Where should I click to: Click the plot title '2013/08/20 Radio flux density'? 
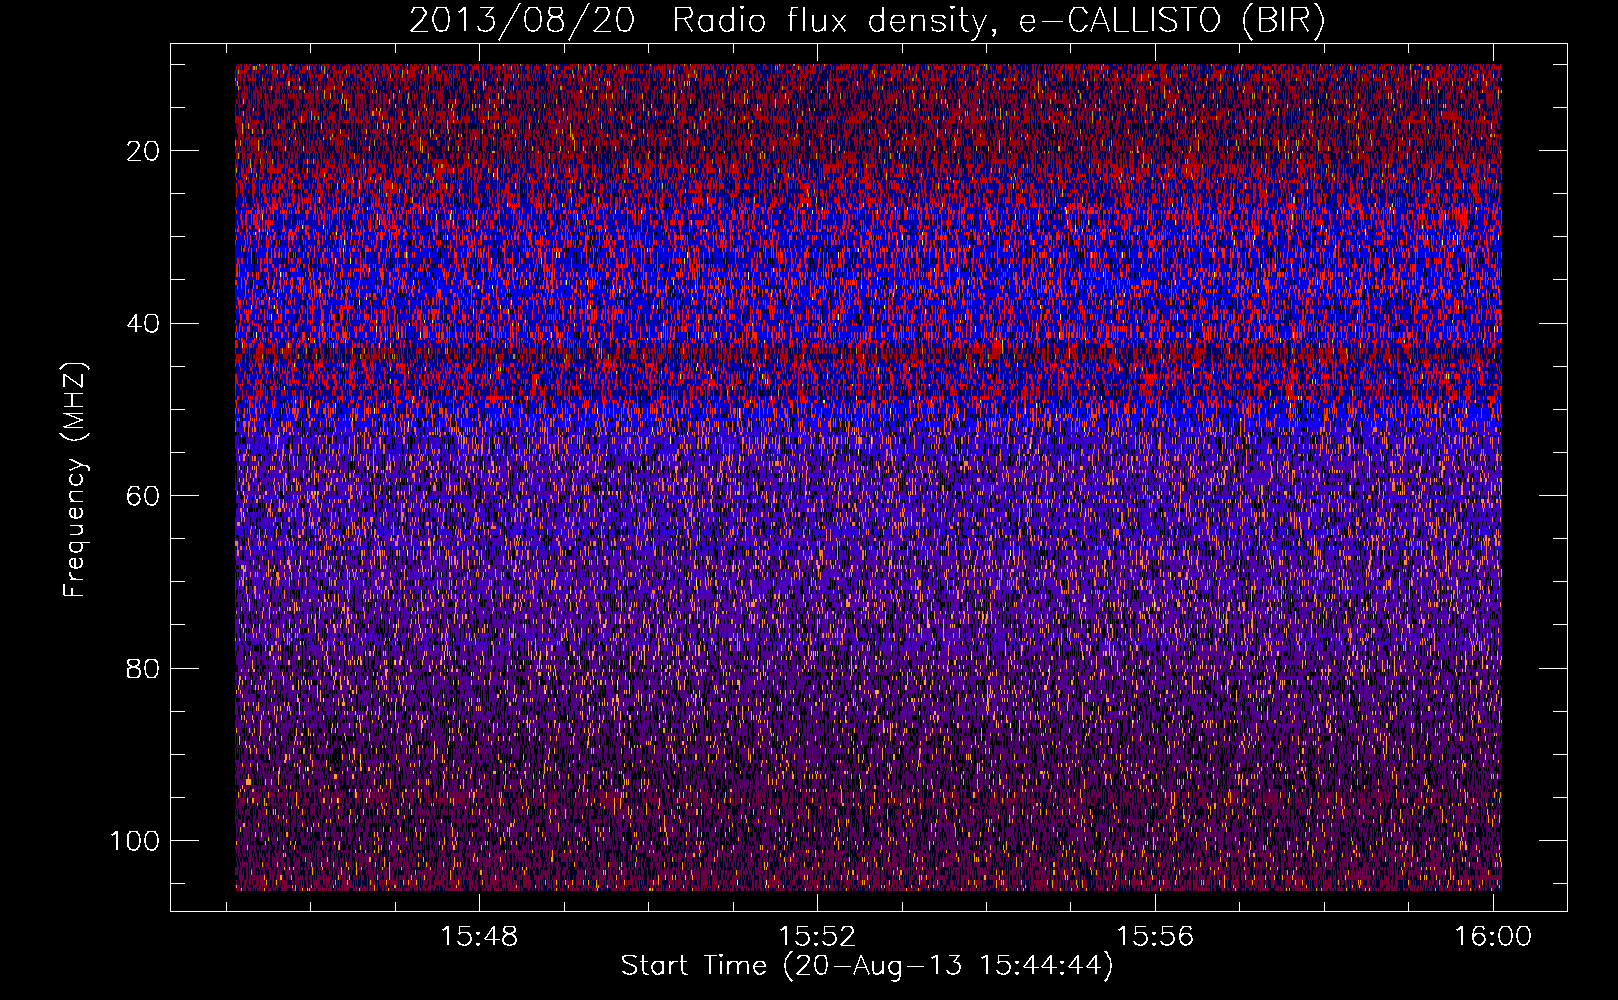(x=868, y=21)
